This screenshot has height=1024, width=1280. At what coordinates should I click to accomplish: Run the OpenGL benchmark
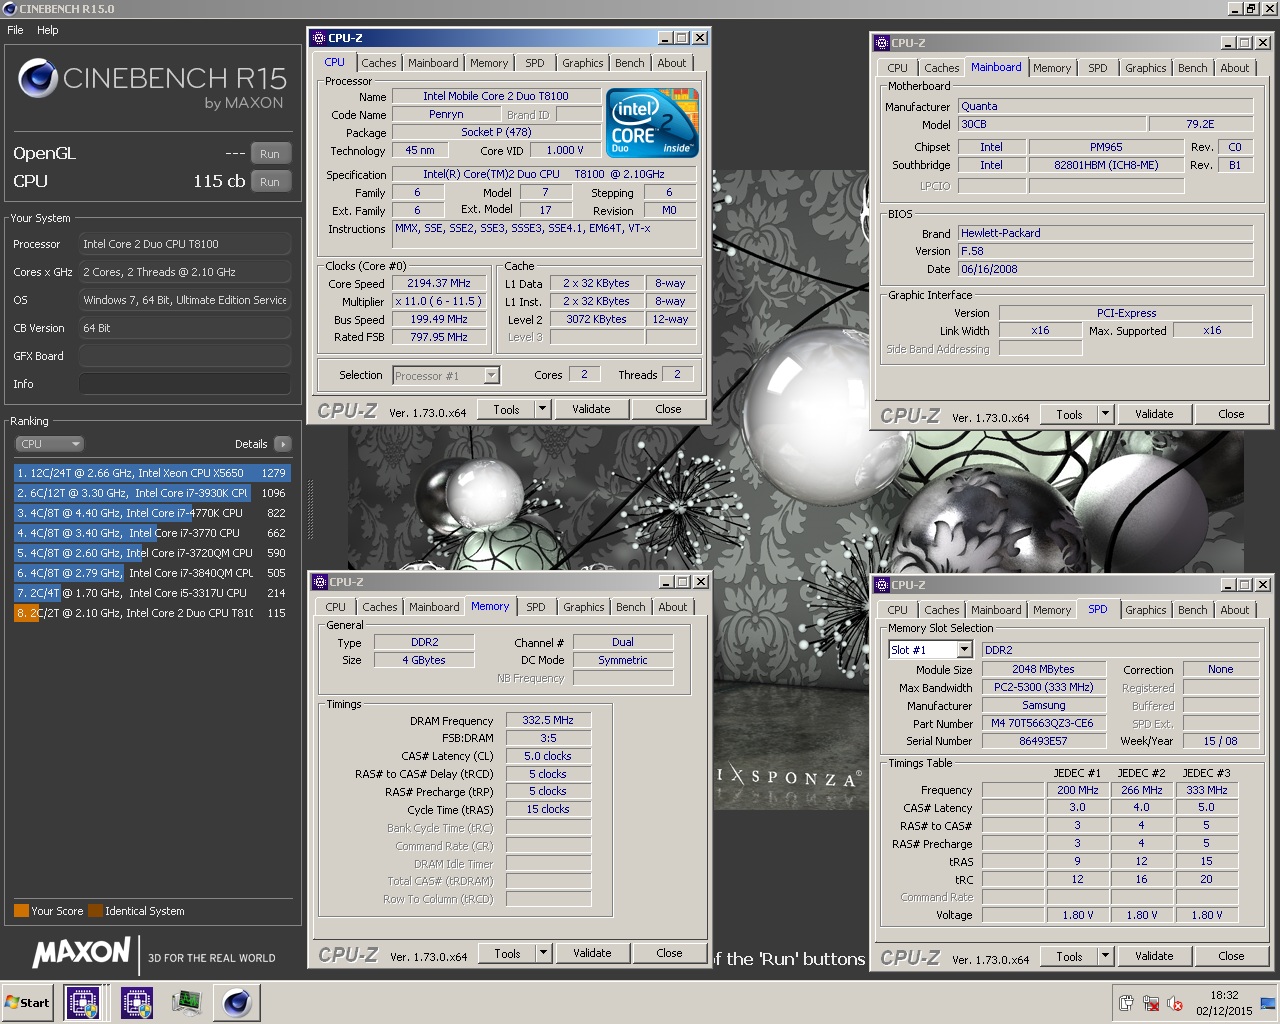(x=270, y=154)
